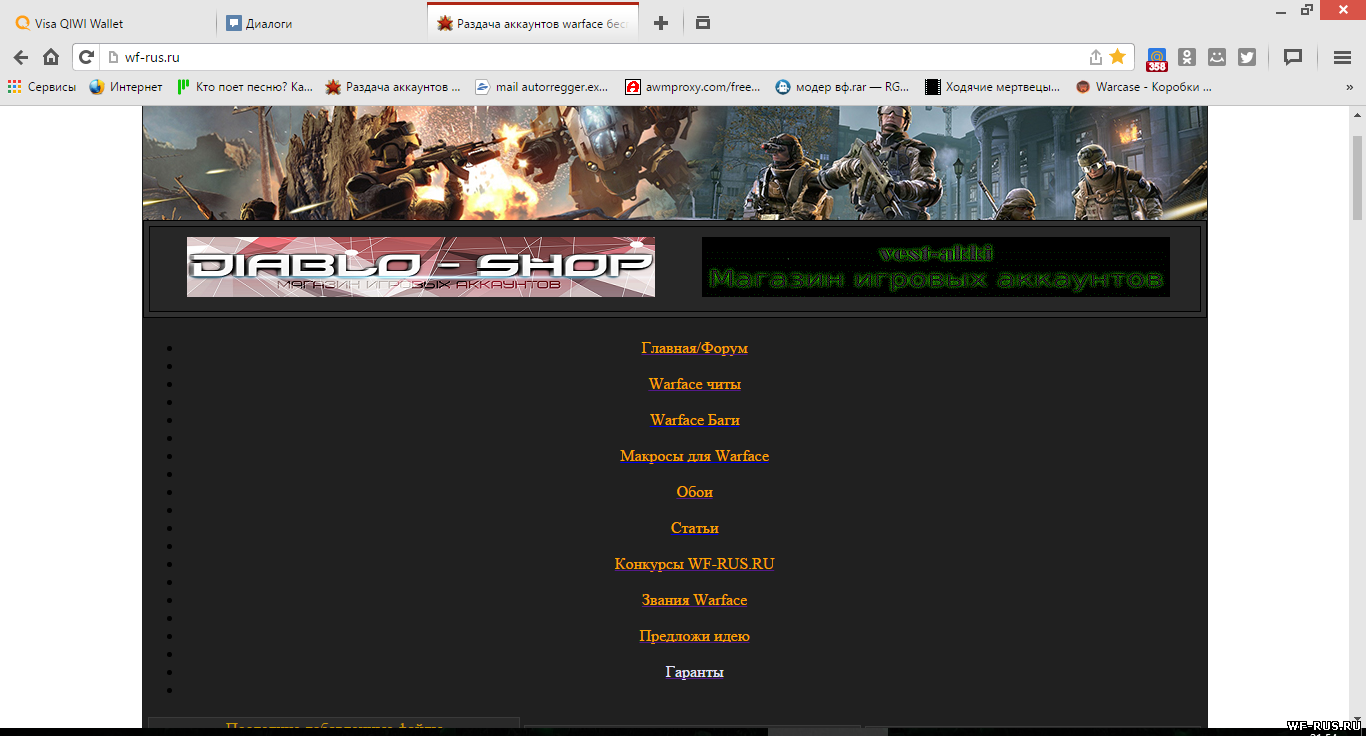Reload the page with refresh icon
Image resolution: width=1366 pixels, height=736 pixels.
(87, 57)
